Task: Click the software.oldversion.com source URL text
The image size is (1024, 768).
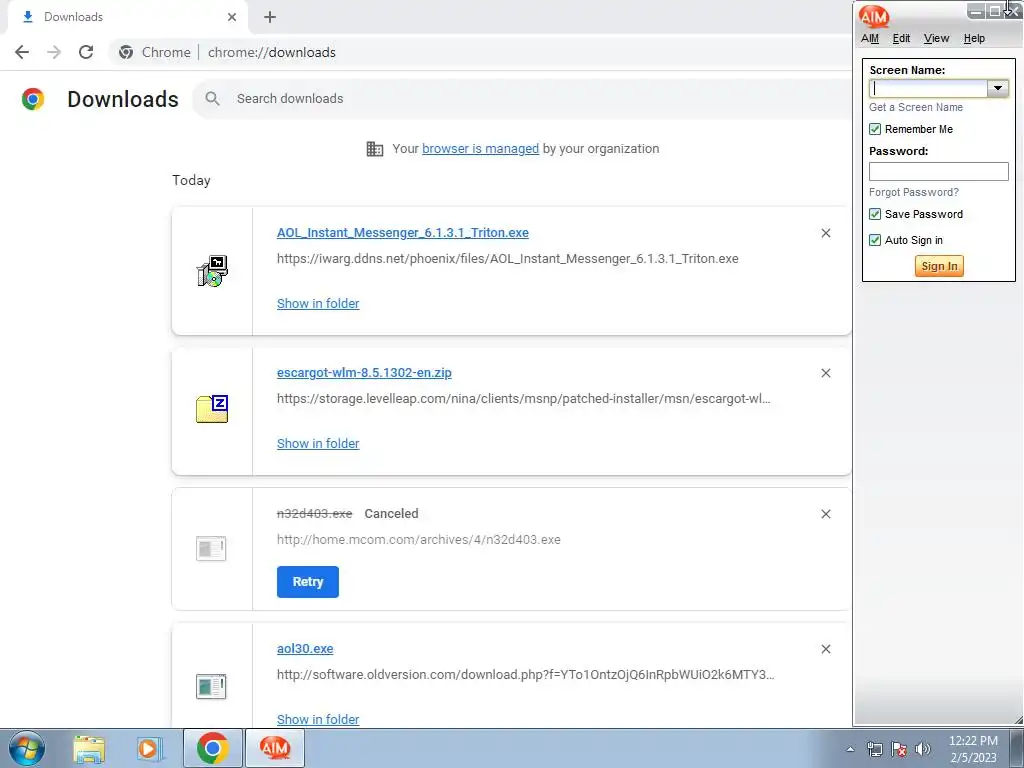Action: [x=526, y=675]
